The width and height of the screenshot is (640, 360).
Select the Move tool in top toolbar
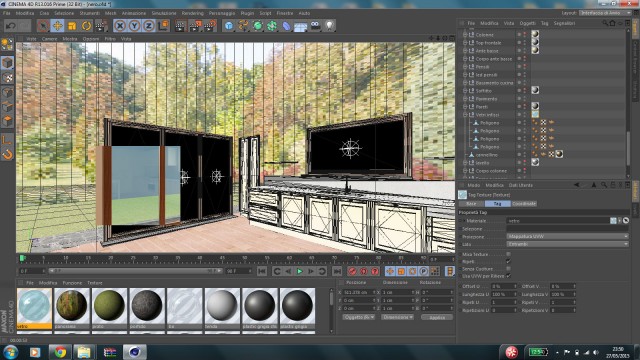(x=58, y=26)
